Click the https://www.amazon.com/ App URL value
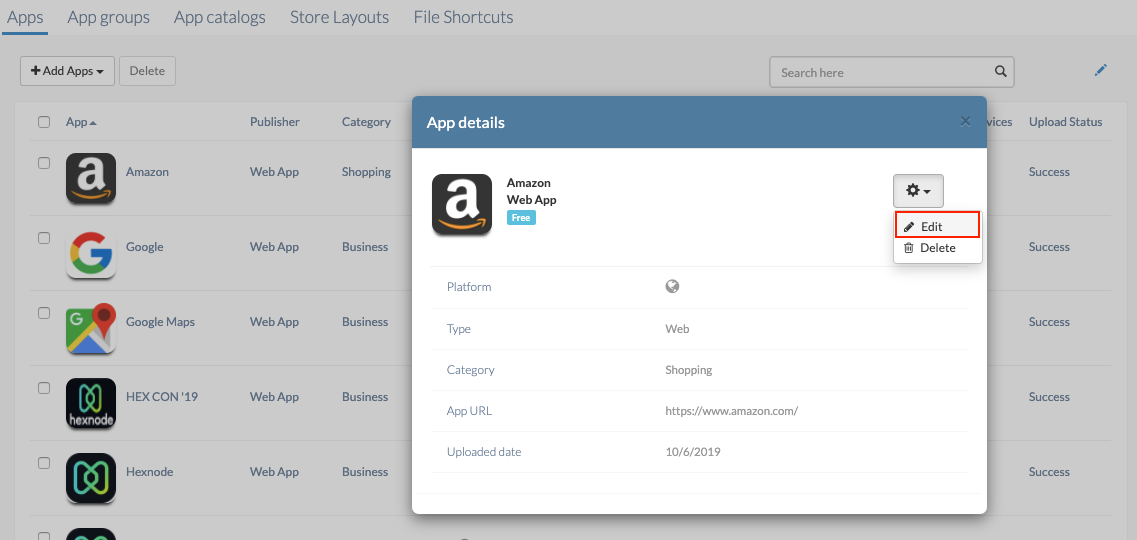1137x540 pixels. [x=732, y=411]
